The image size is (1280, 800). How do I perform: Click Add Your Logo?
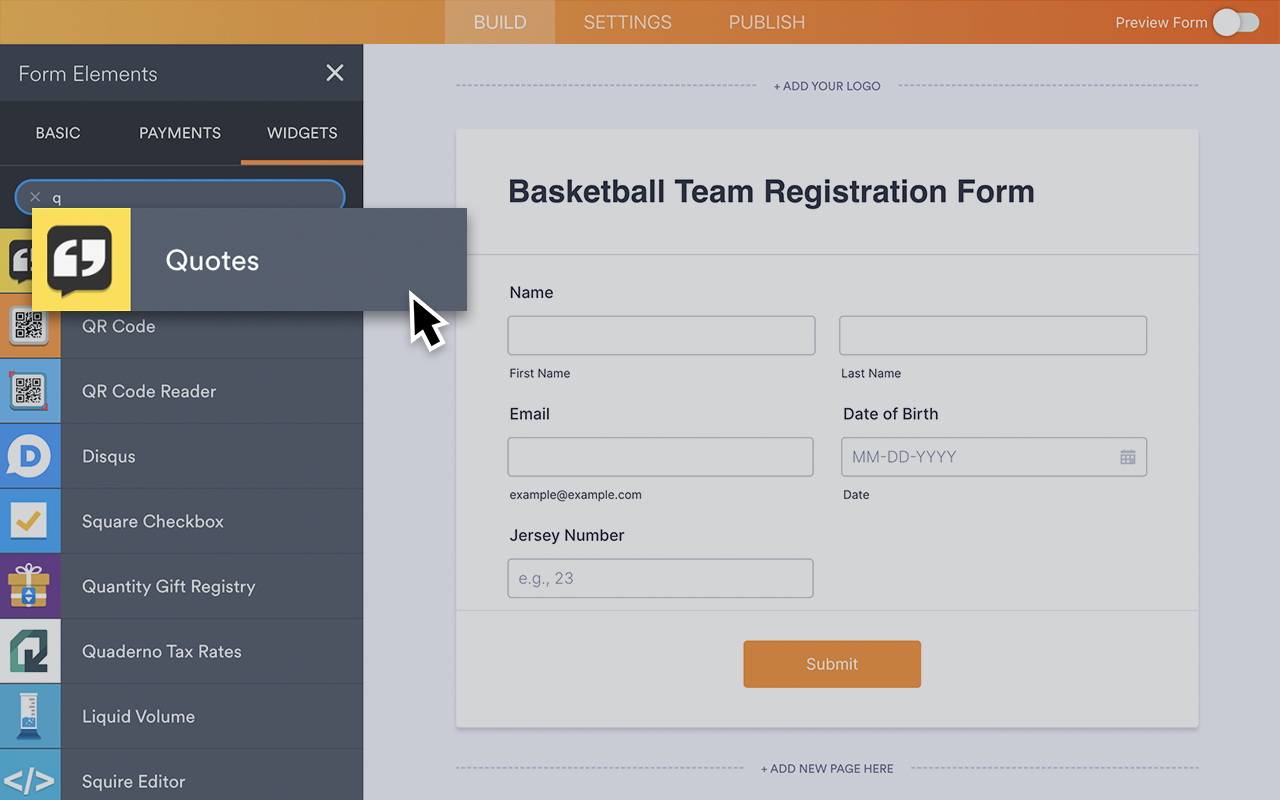[827, 86]
